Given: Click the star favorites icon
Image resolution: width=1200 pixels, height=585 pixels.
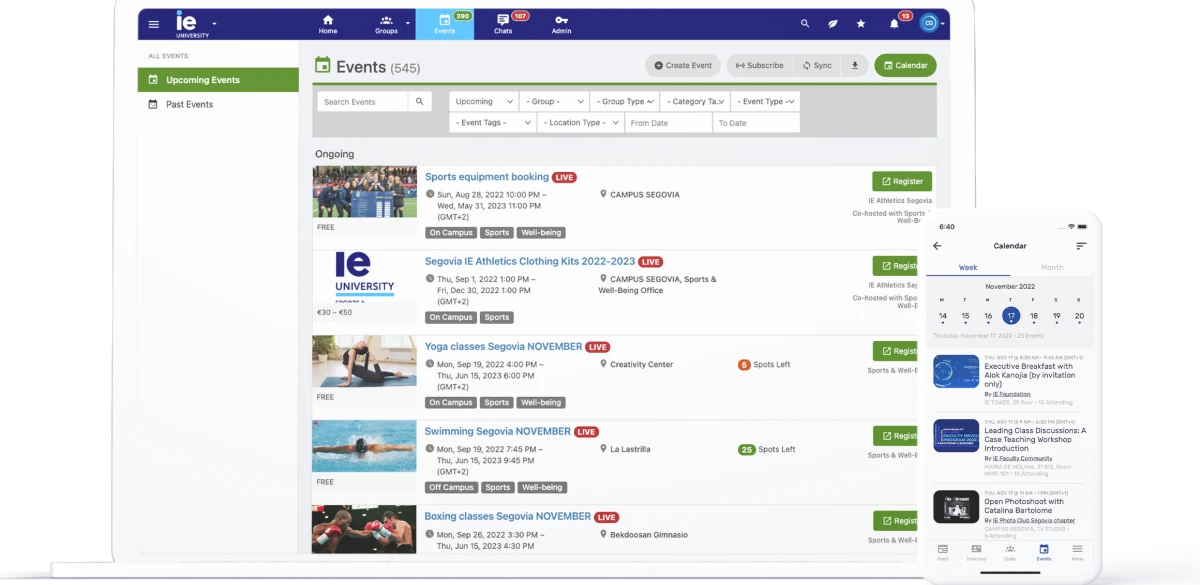Looking at the screenshot, I should click(x=861, y=24).
